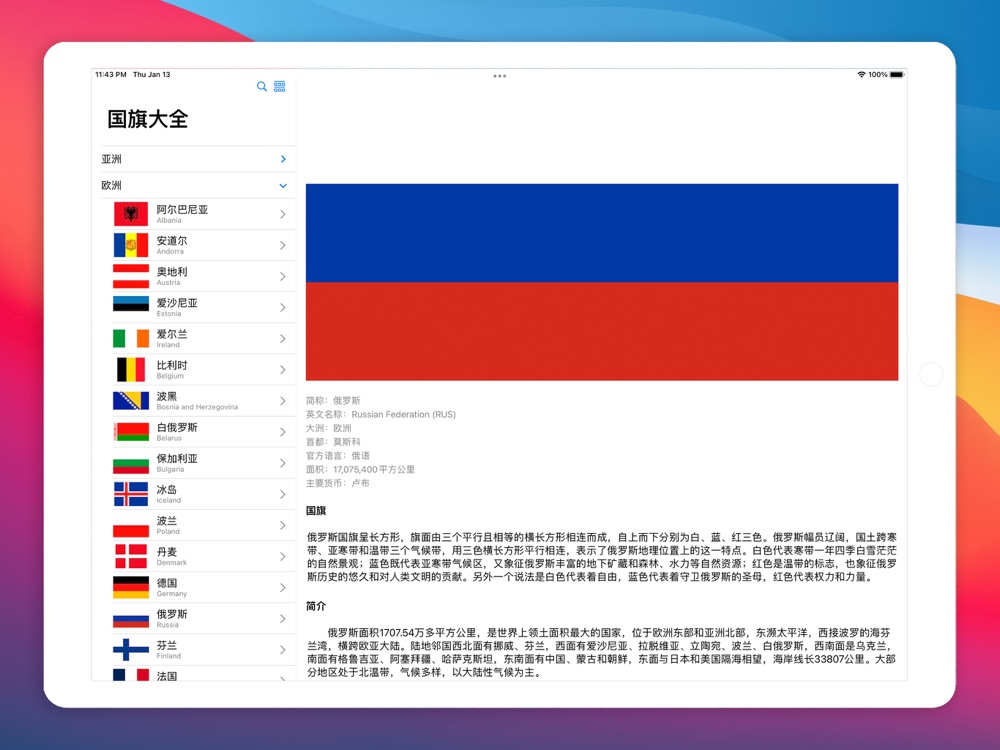Tap the 国旗大全 title
Screen dimensions: 1000x750
(147, 119)
